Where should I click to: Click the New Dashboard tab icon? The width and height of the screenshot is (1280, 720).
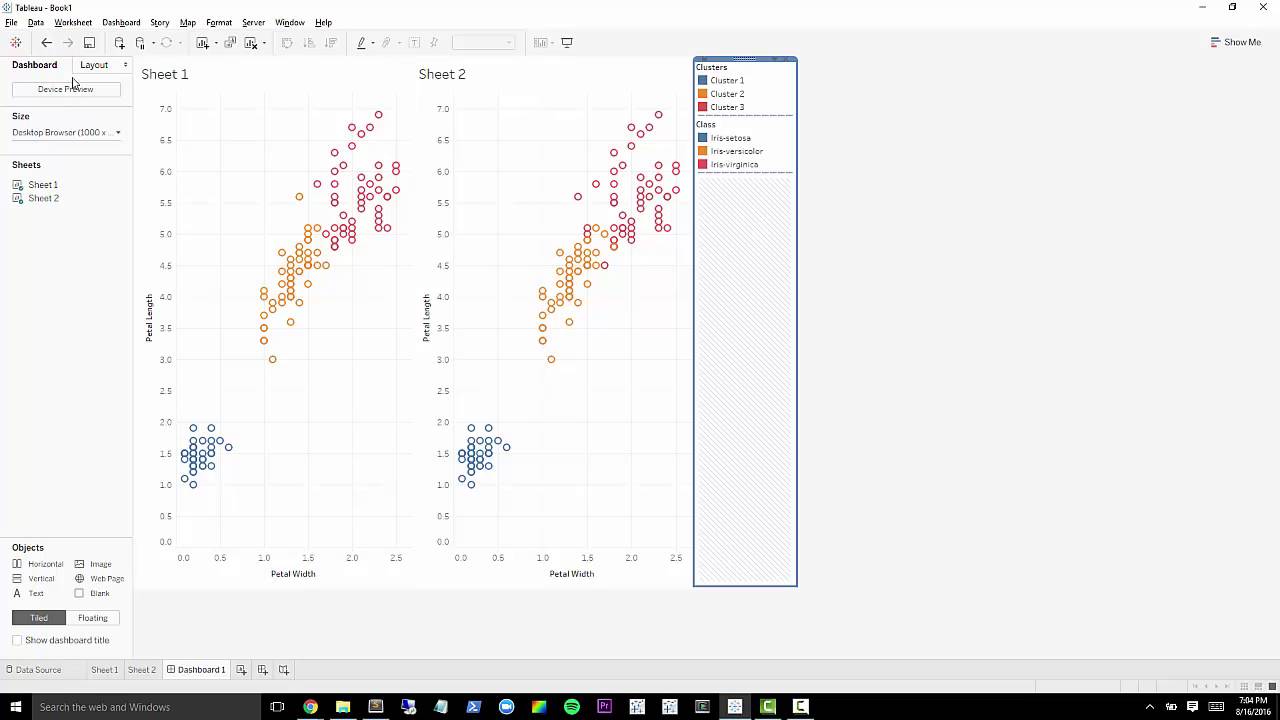click(x=262, y=670)
